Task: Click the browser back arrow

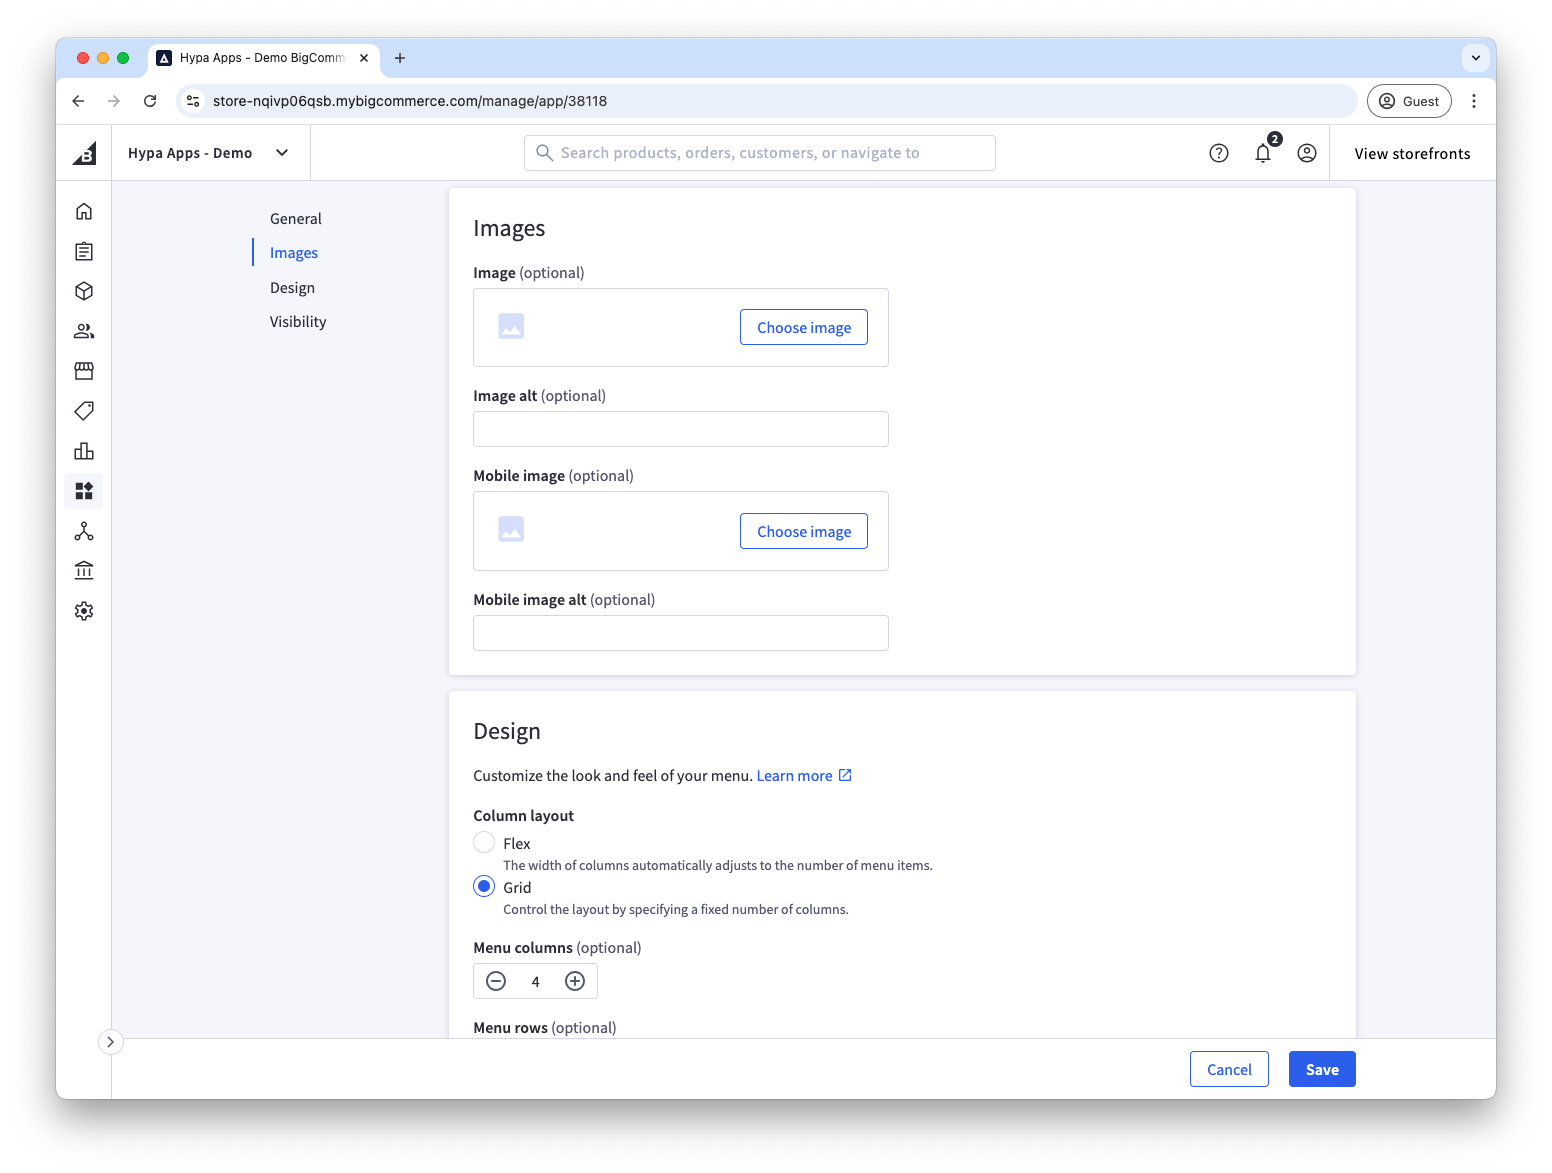Action: (x=78, y=101)
